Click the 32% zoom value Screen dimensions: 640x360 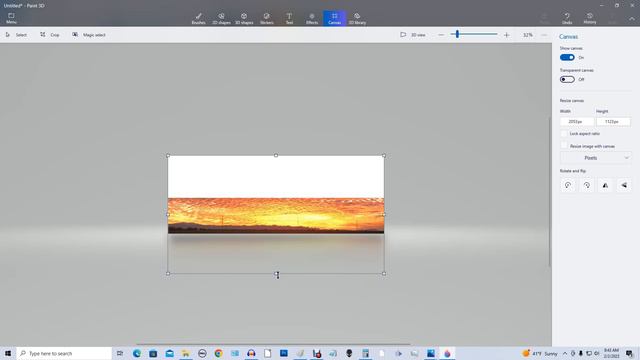pyautogui.click(x=528, y=35)
